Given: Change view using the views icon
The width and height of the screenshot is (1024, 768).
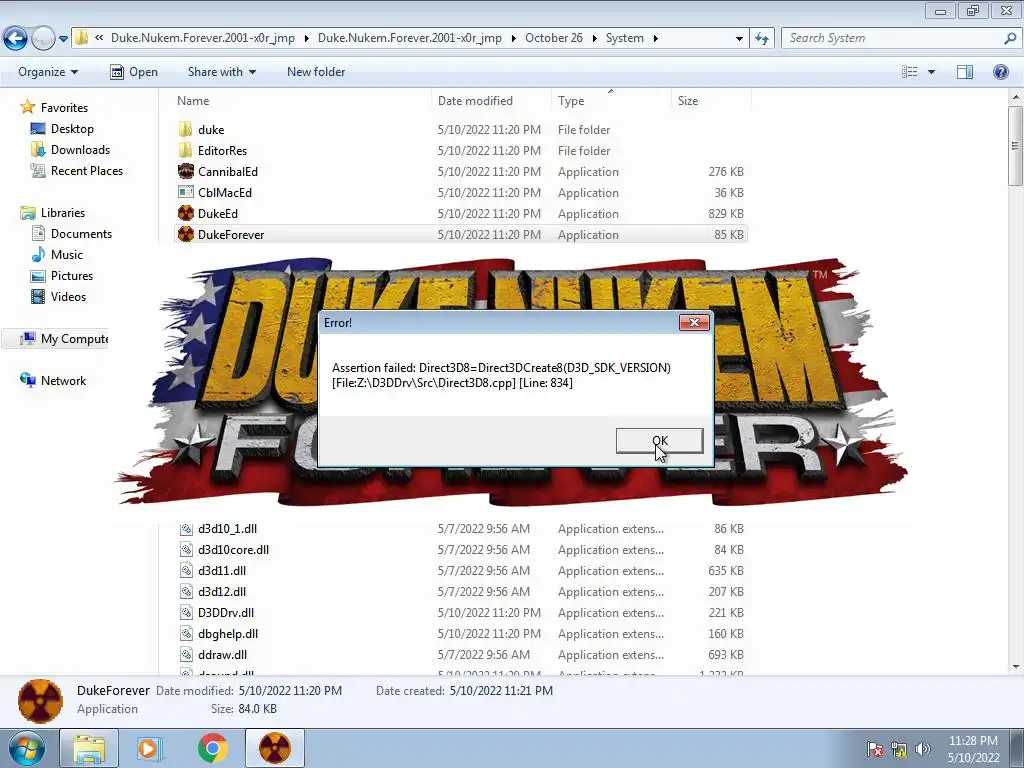Looking at the screenshot, I should pyautogui.click(x=909, y=72).
